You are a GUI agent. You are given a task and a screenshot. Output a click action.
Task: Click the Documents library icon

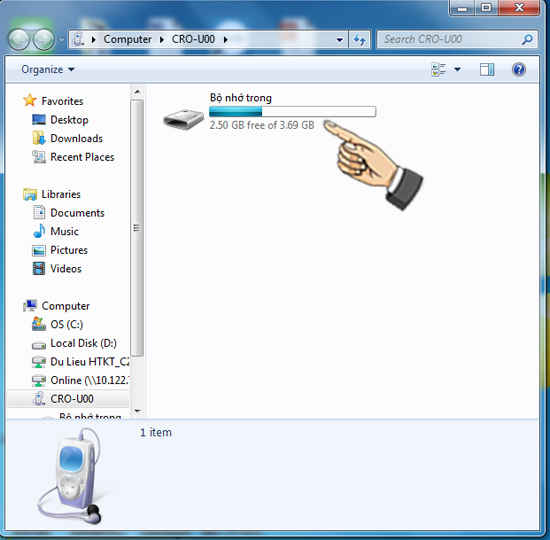click(x=39, y=213)
